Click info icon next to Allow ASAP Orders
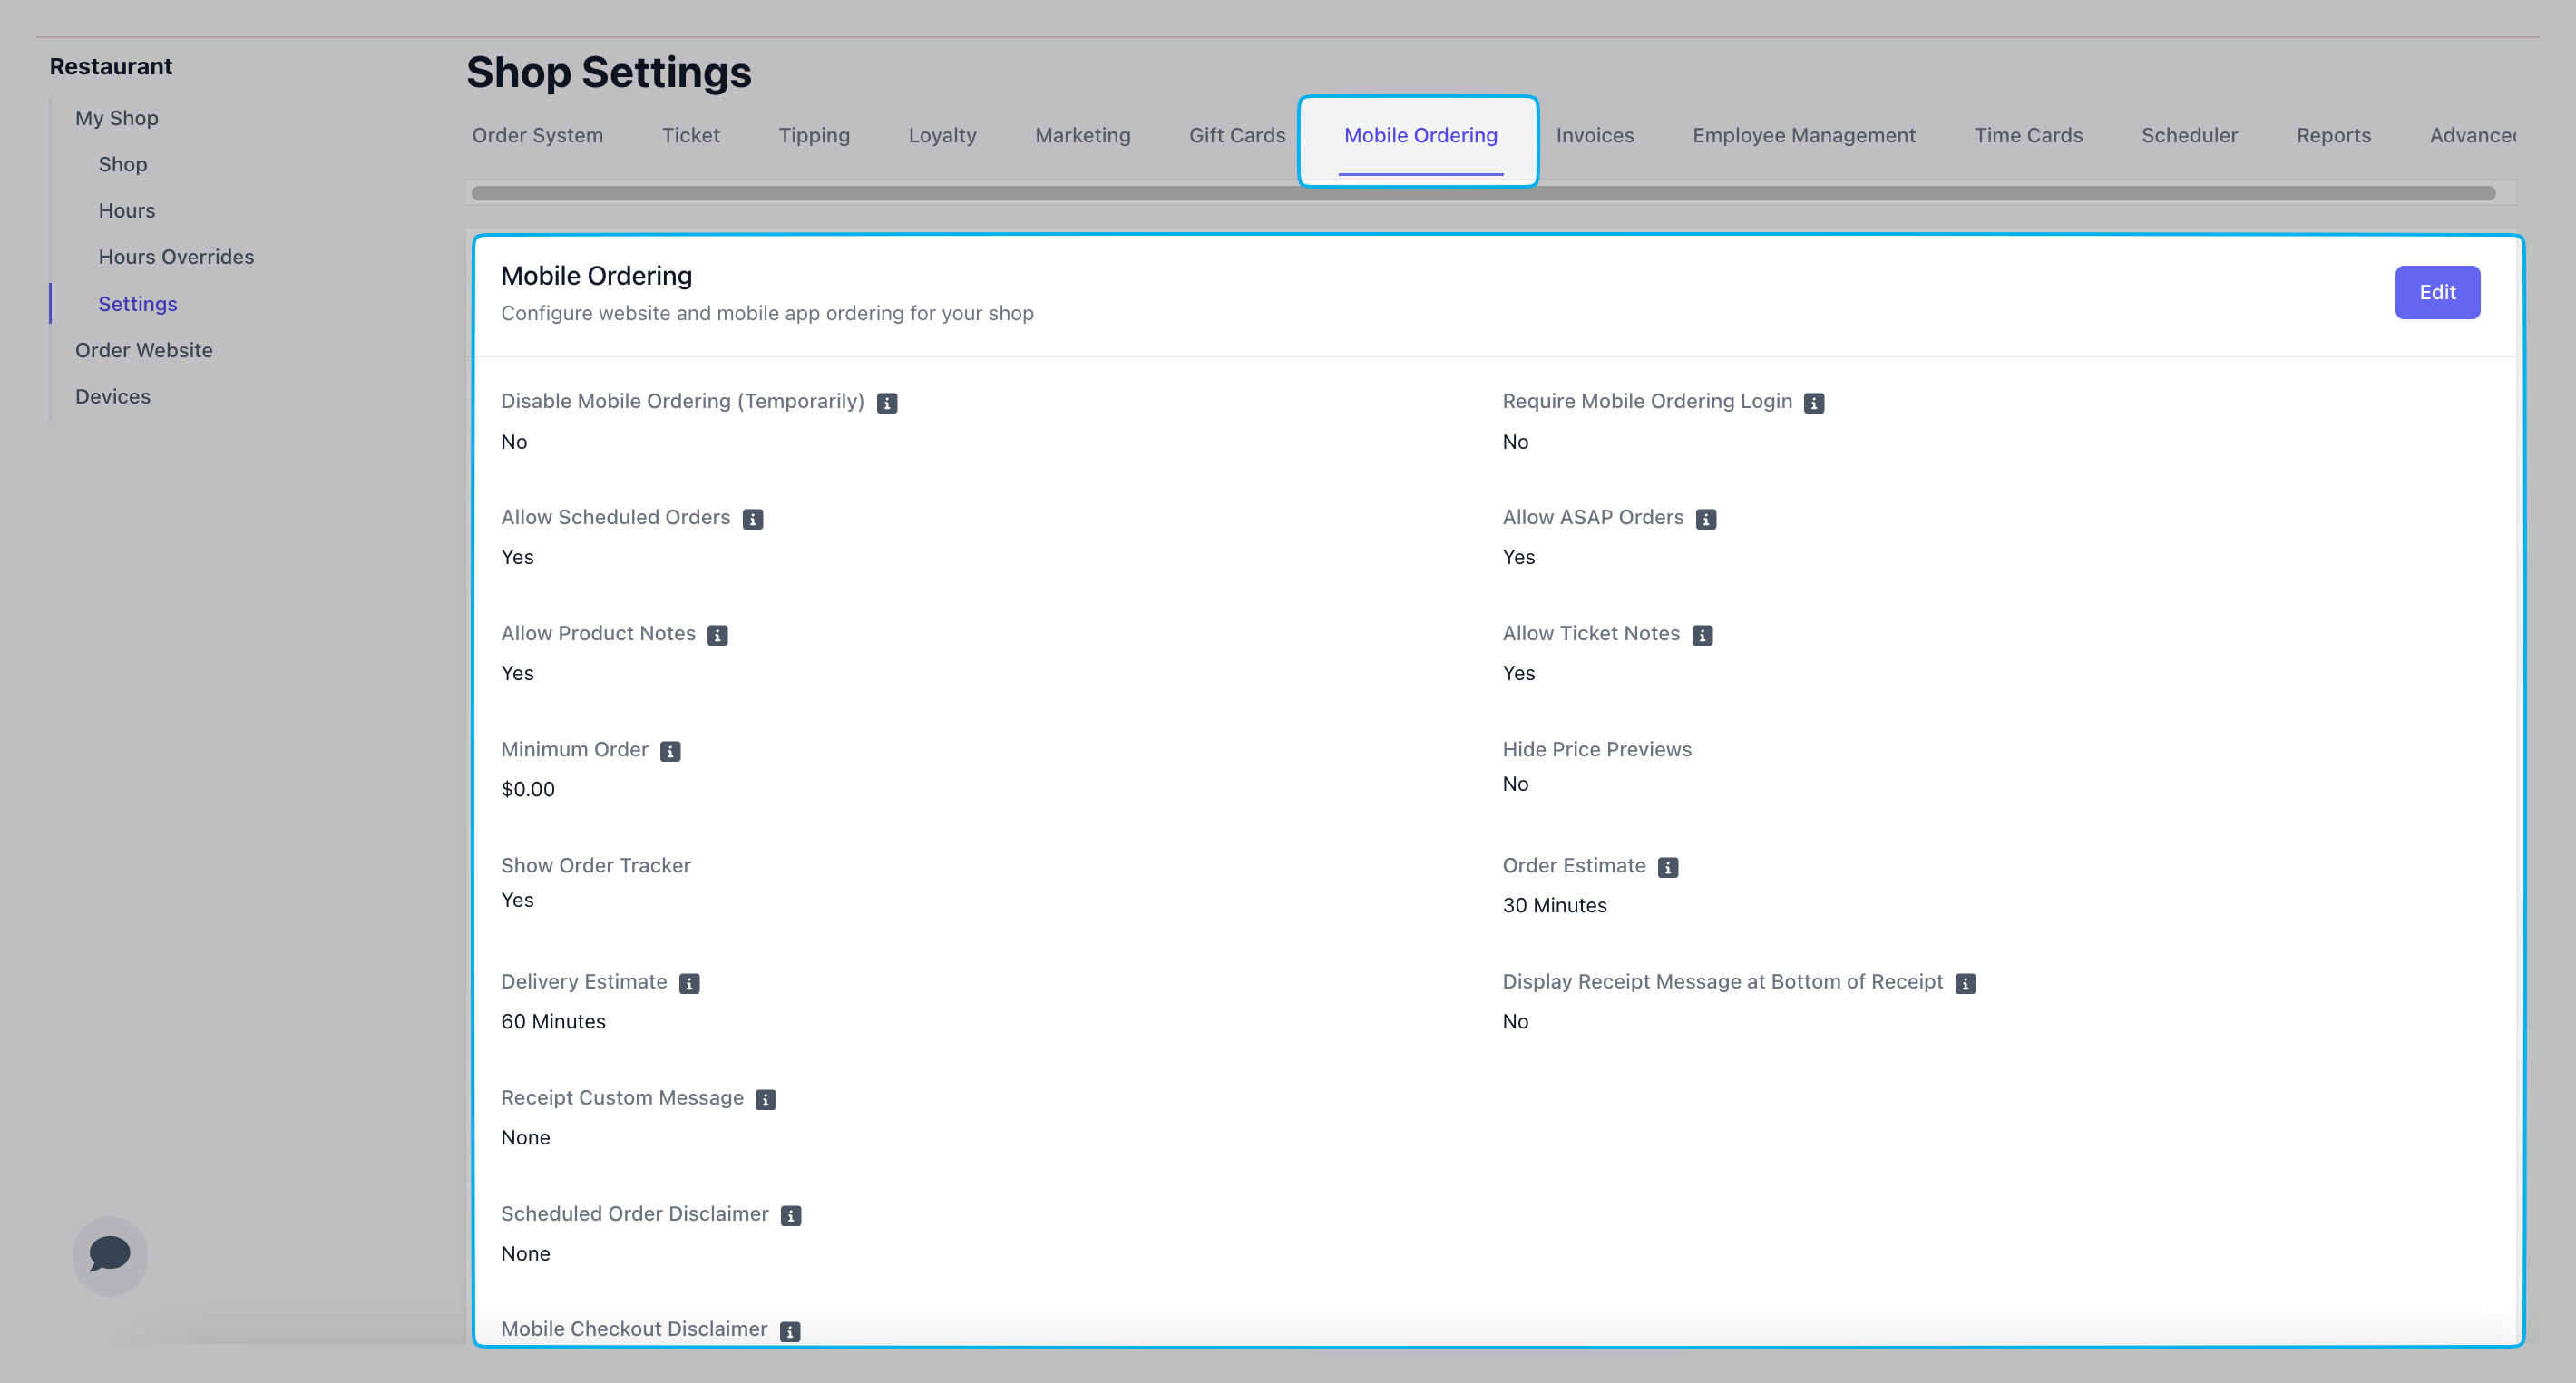 1705,519
